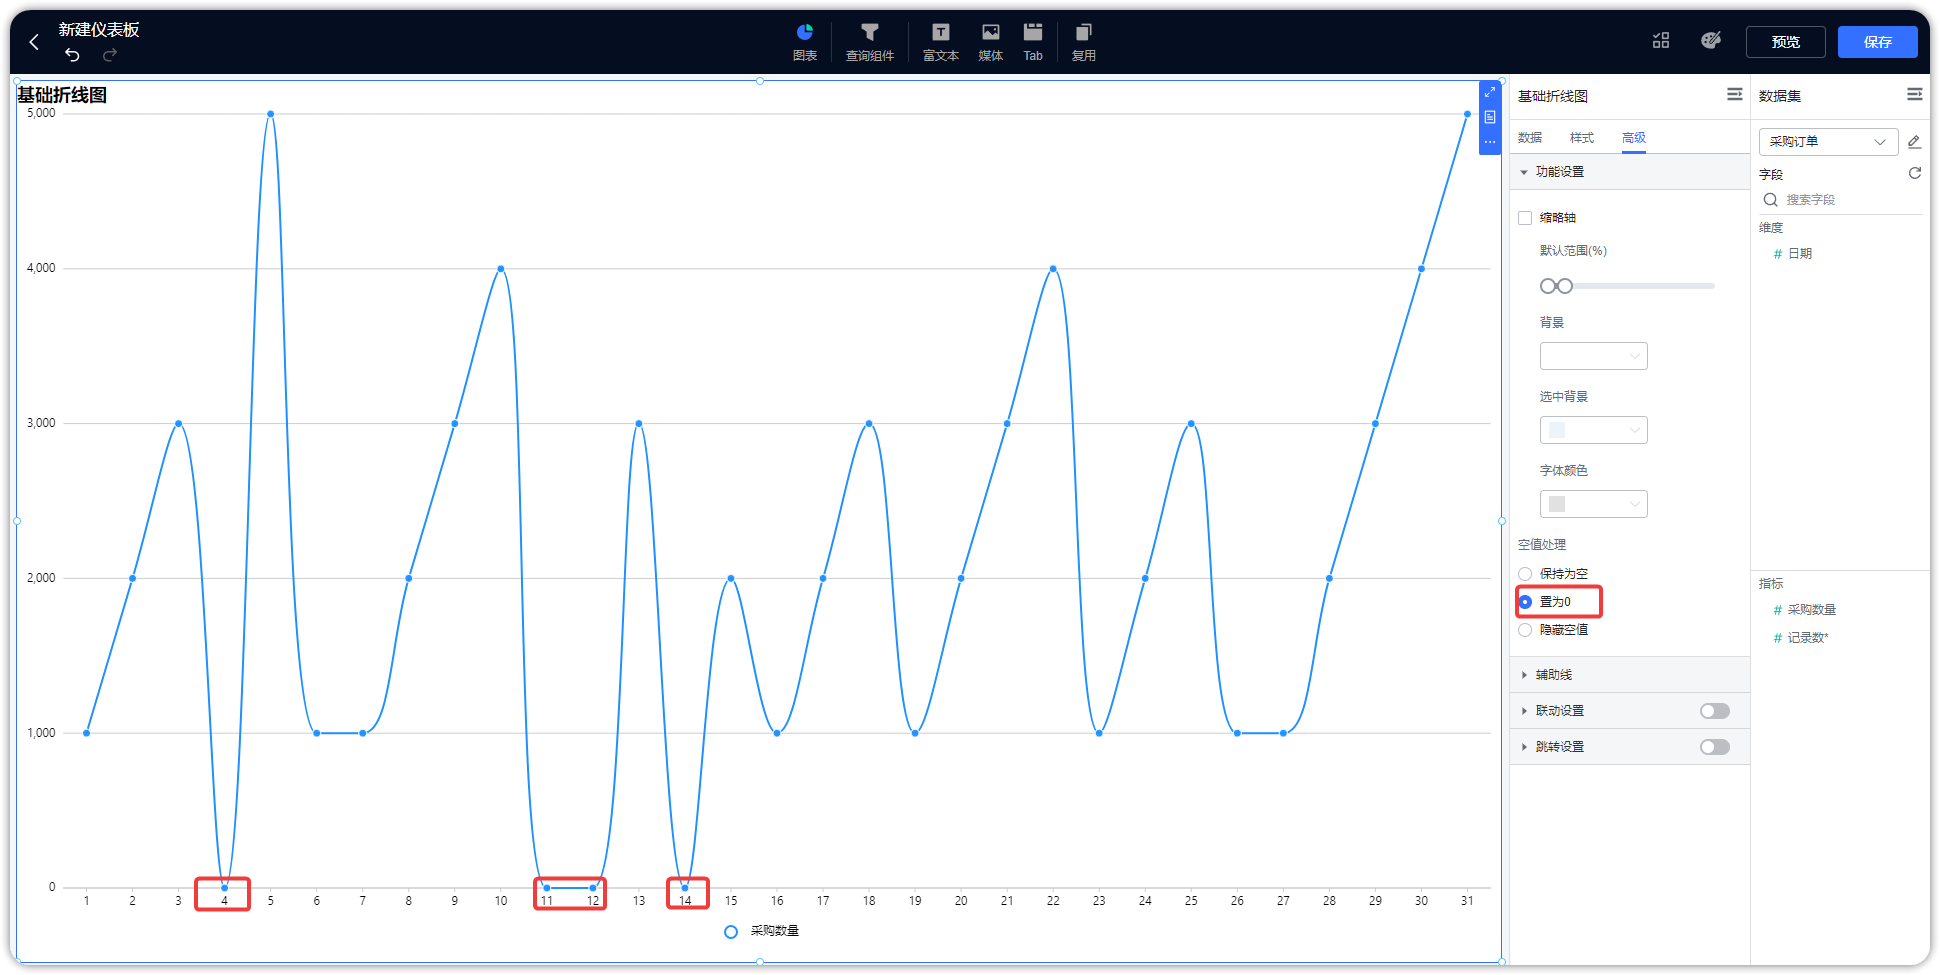The image size is (1940, 975).
Task: Open the 背景 color dropdown
Action: pos(1594,356)
